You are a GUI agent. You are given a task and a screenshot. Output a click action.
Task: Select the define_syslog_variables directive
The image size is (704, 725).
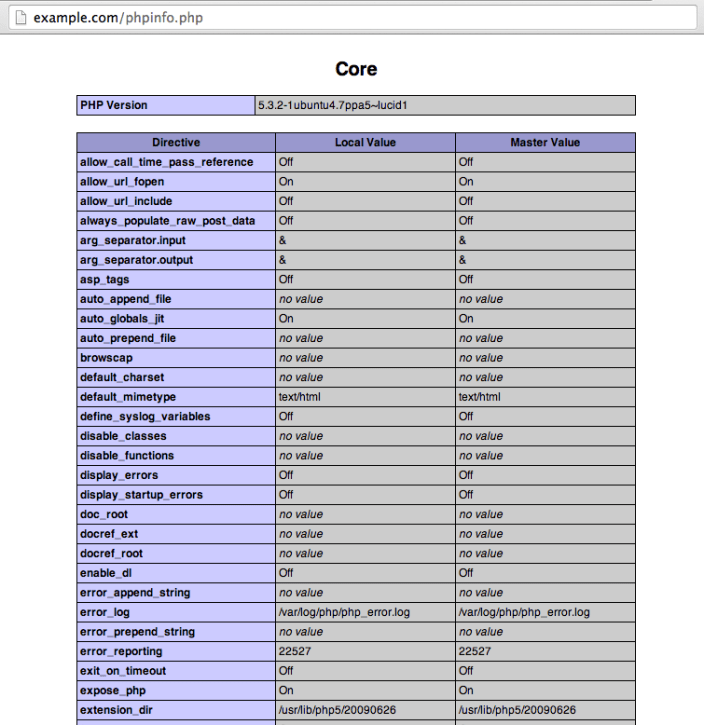click(x=145, y=417)
